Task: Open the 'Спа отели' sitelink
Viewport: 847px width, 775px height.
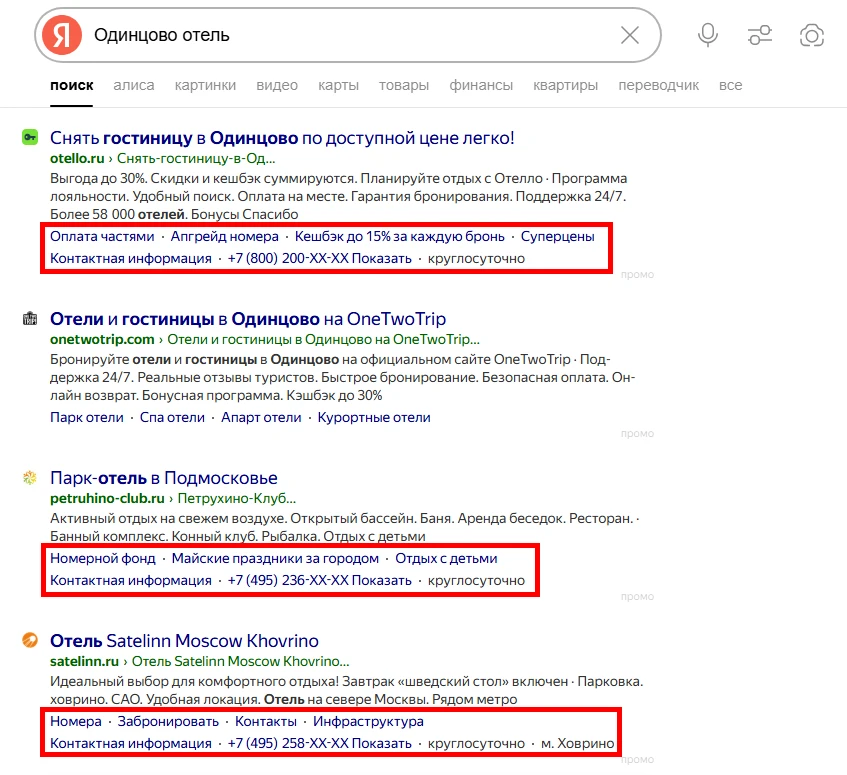Action: pyautogui.click(x=172, y=417)
